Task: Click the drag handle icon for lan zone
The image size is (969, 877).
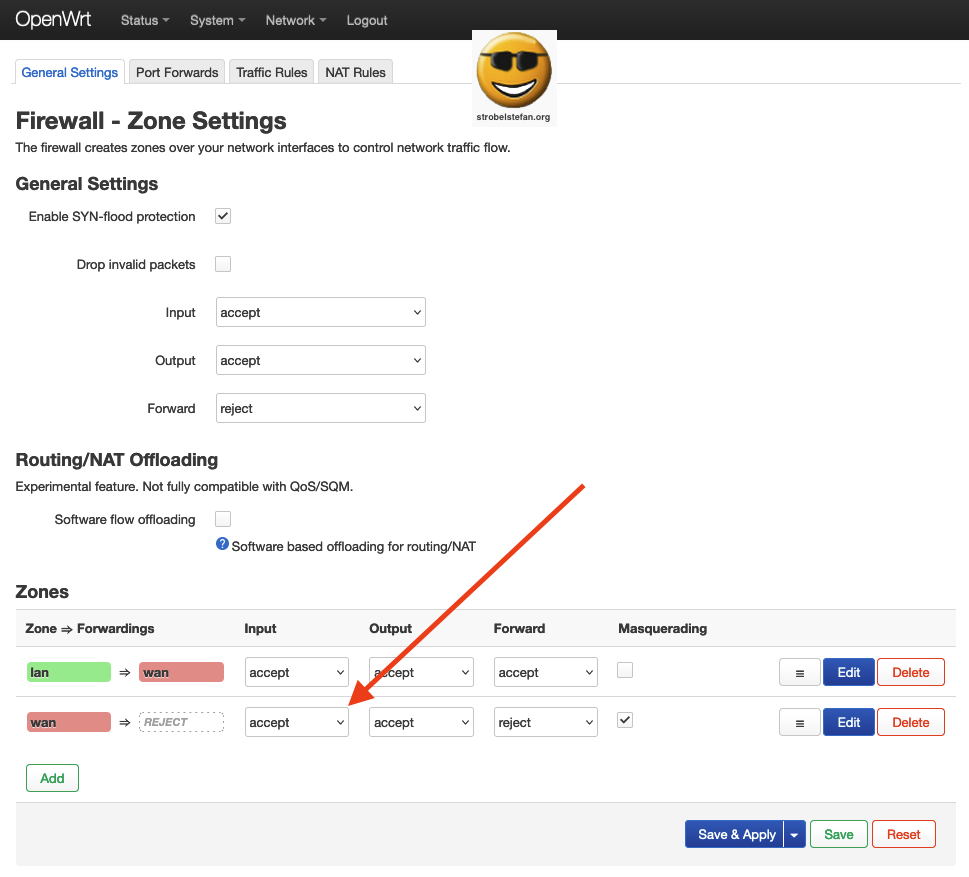Action: [799, 673]
